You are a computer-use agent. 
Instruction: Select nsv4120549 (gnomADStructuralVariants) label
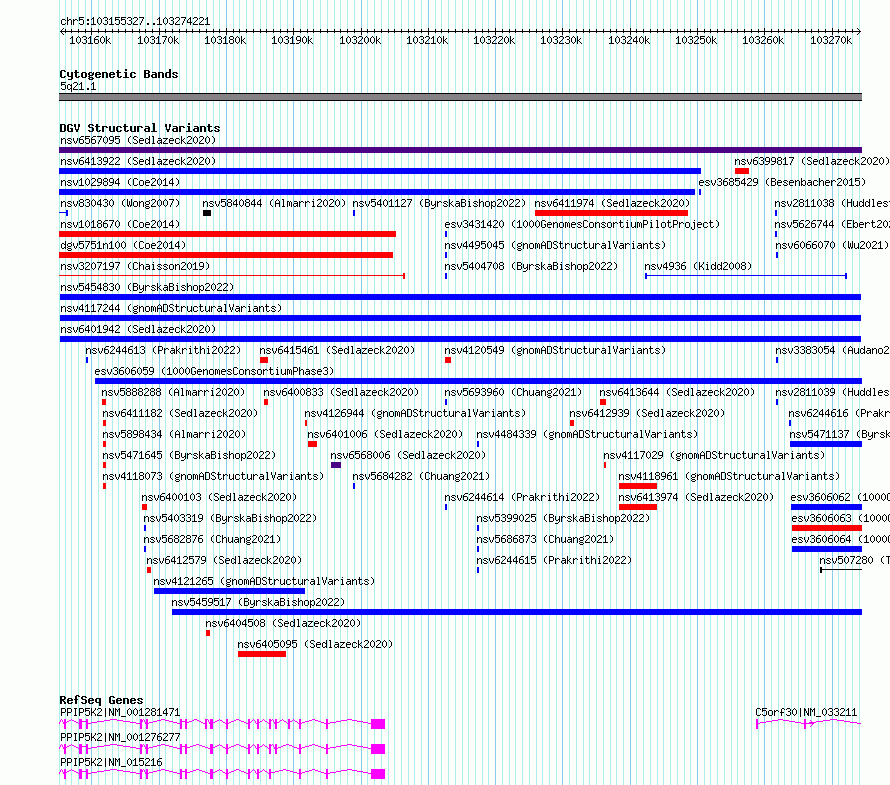tap(555, 350)
